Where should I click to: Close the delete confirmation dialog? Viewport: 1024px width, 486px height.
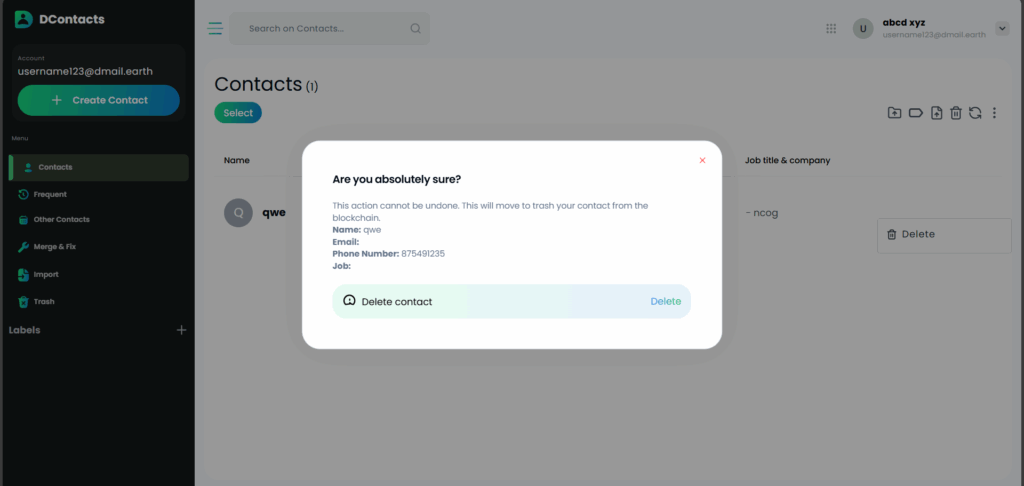pos(702,160)
